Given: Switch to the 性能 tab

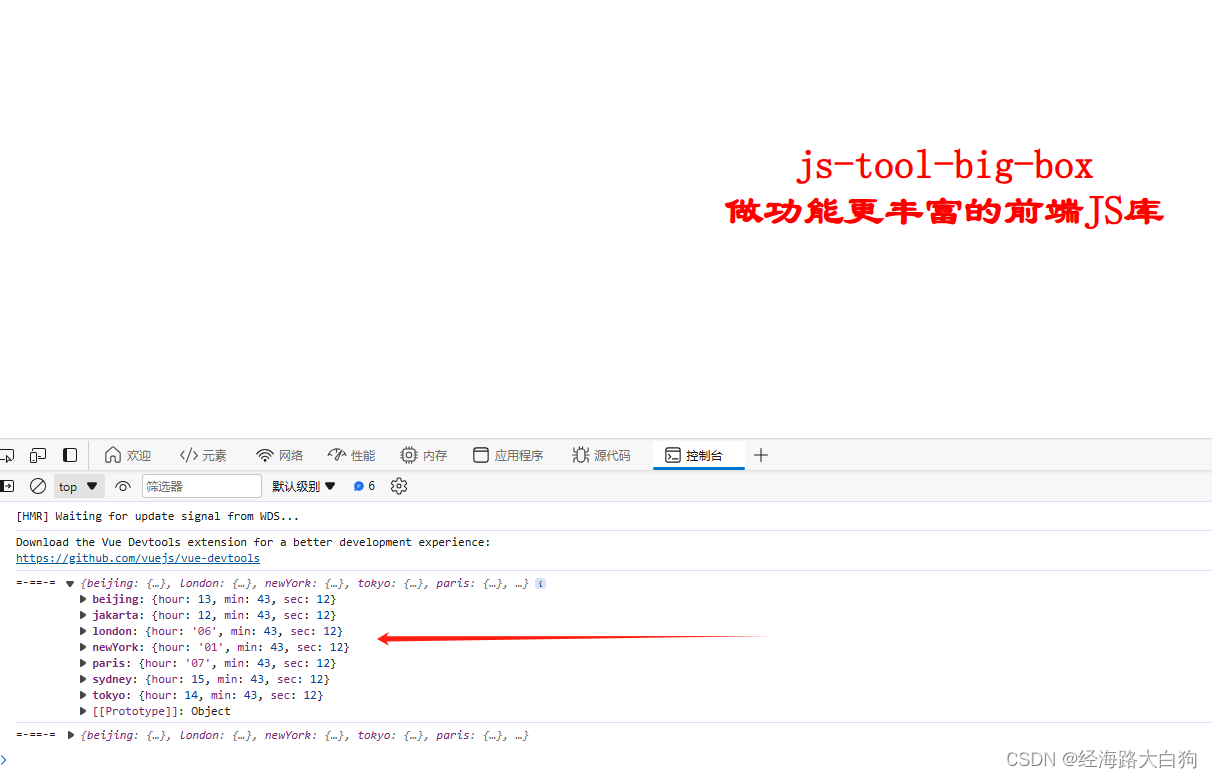Looking at the screenshot, I should tap(351, 455).
